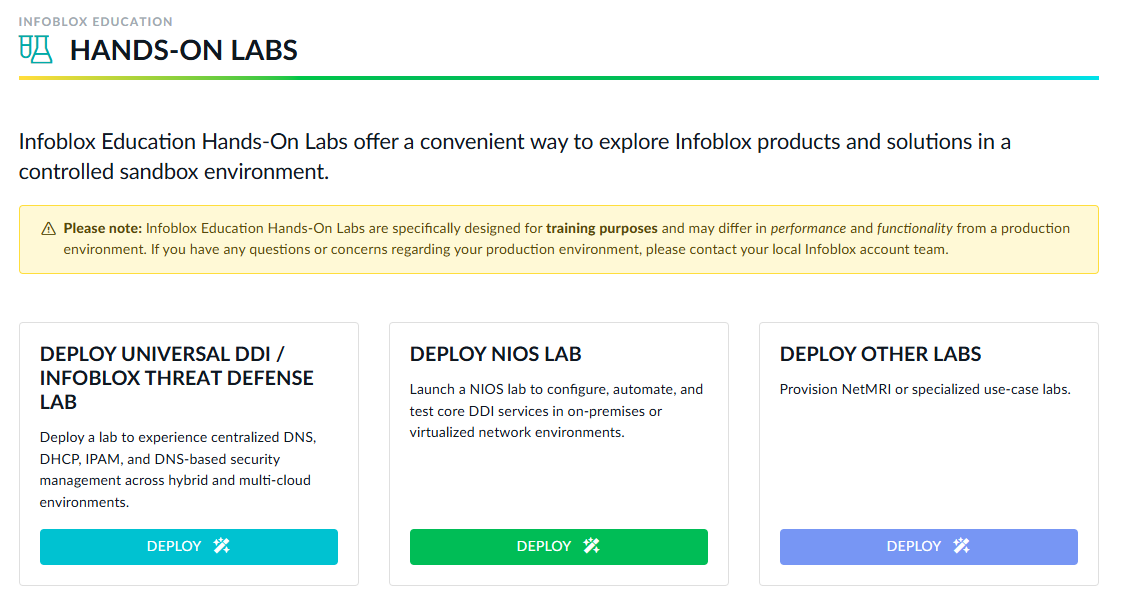
Task: Select the Deploy Universal DDI card heading
Action: click(x=177, y=378)
